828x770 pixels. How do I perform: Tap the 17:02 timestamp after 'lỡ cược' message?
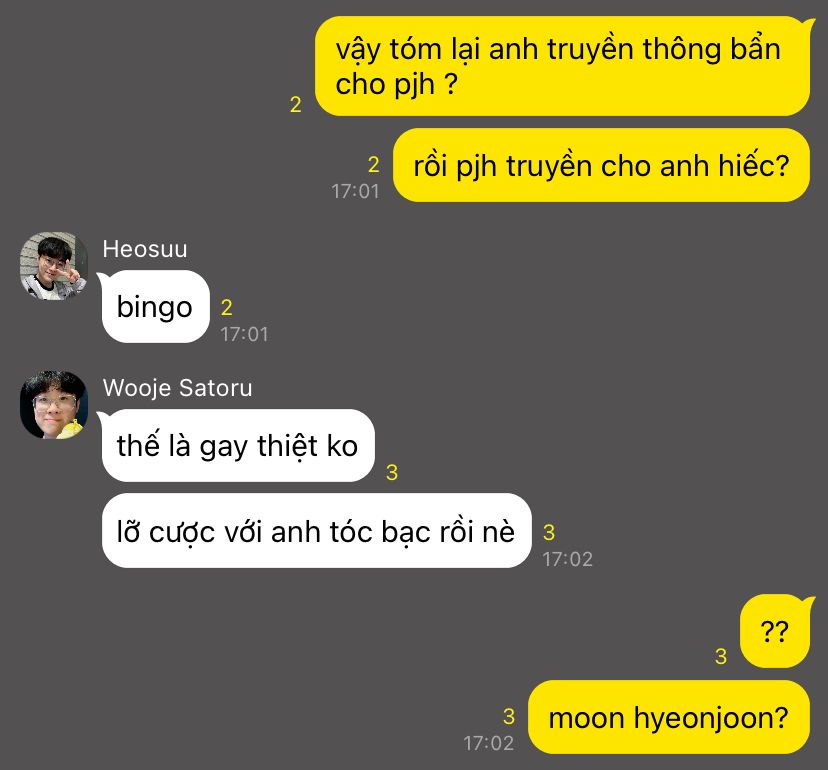pyautogui.click(x=568, y=559)
